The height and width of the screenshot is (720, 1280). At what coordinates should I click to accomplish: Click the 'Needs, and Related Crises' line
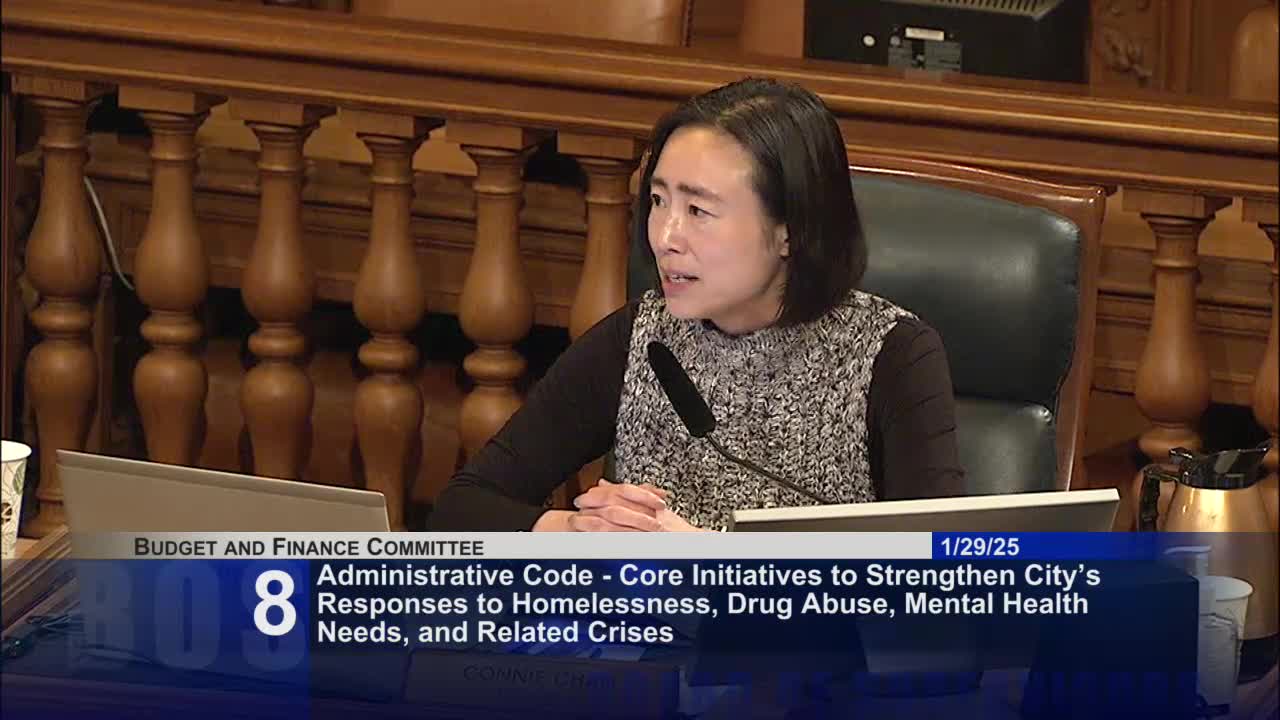click(495, 632)
